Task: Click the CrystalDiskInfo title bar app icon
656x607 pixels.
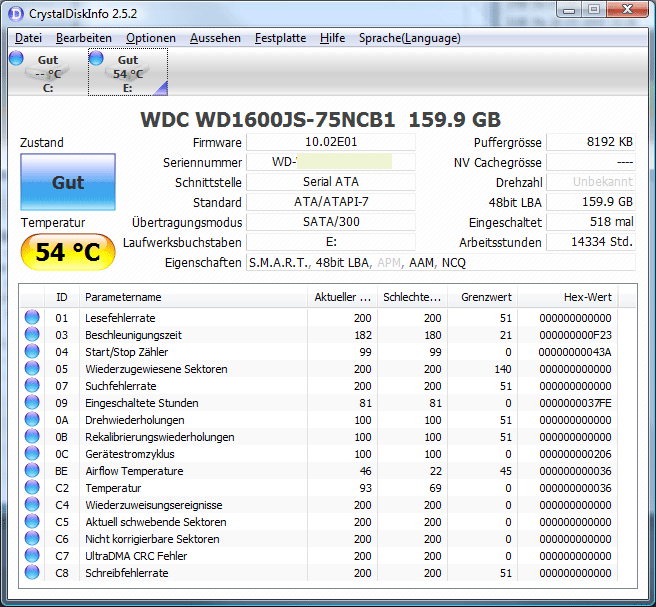Action: click(16, 14)
